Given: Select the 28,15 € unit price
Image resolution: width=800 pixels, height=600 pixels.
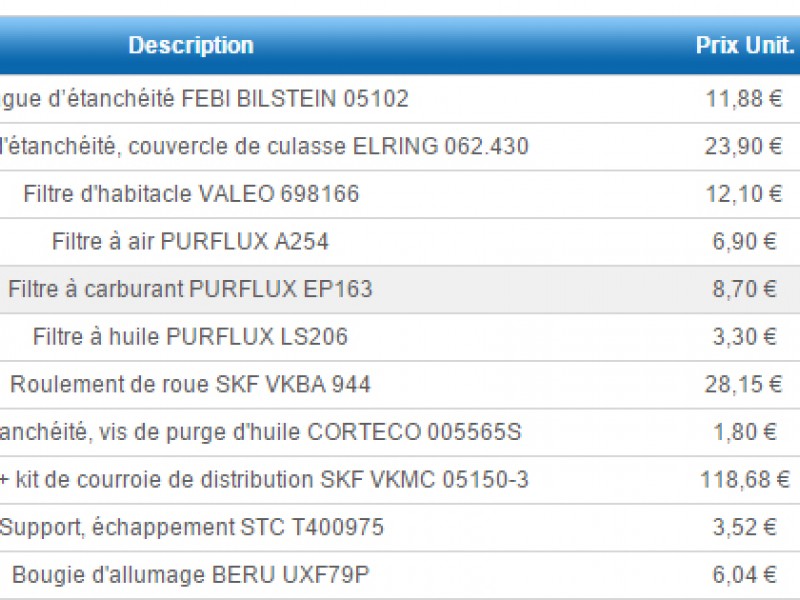Looking at the screenshot, I should pyautogui.click(x=743, y=385).
